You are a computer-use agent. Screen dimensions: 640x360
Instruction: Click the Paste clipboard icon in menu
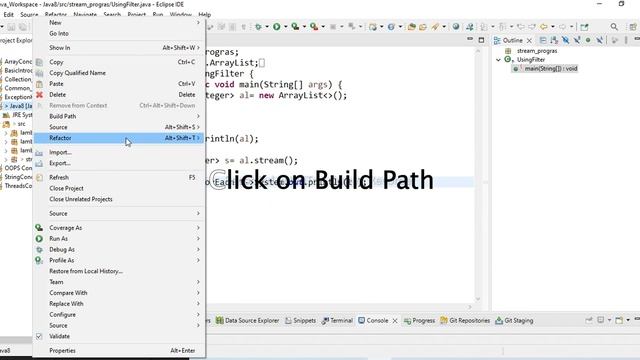point(39,84)
